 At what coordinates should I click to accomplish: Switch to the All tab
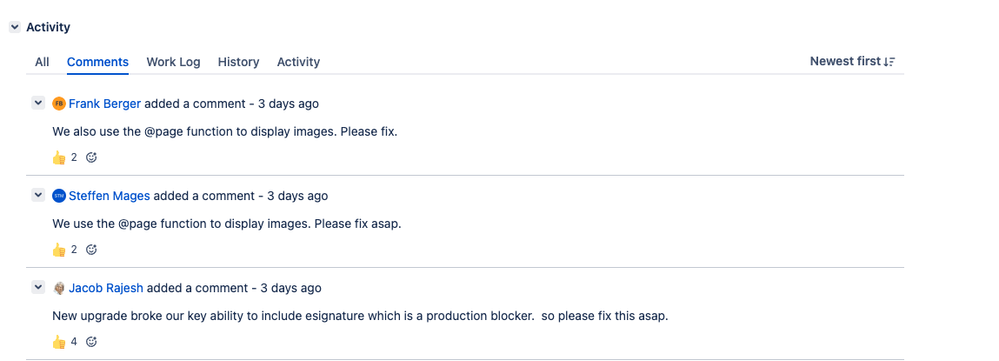coord(42,62)
